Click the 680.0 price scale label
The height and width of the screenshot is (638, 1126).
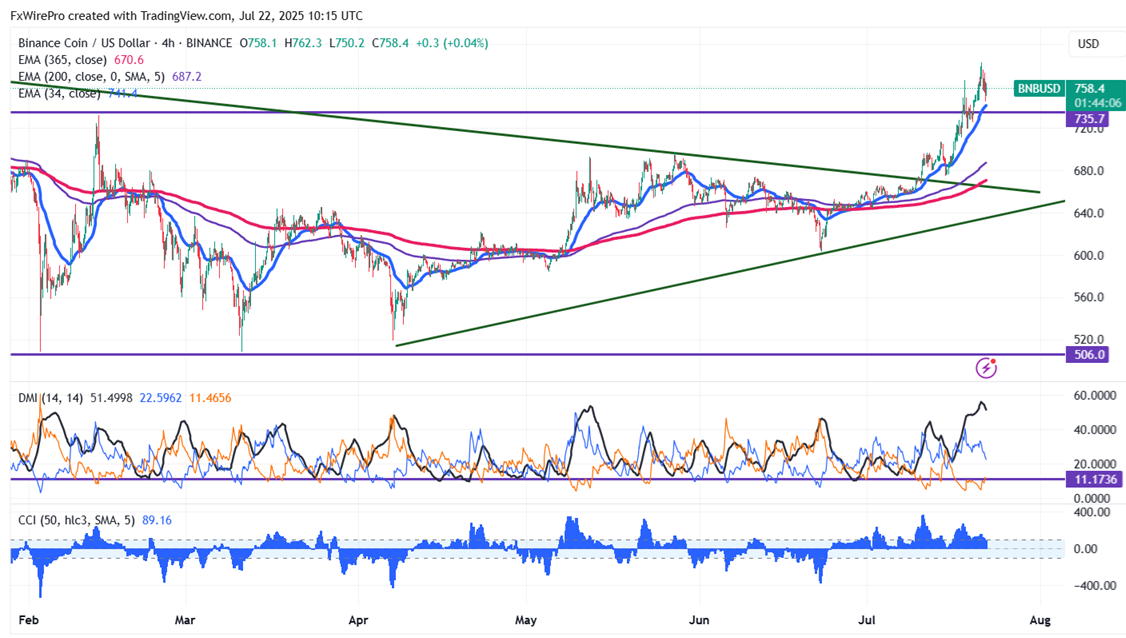[x=1089, y=171]
